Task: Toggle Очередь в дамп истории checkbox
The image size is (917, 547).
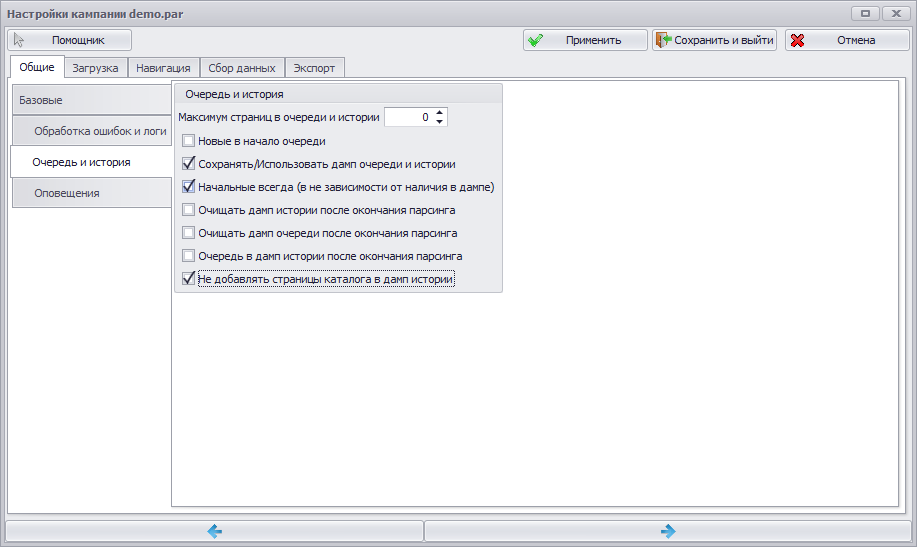Action: [x=188, y=256]
